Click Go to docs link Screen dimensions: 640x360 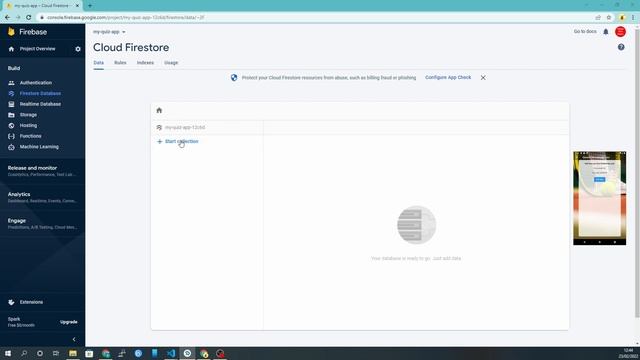[x=585, y=31]
